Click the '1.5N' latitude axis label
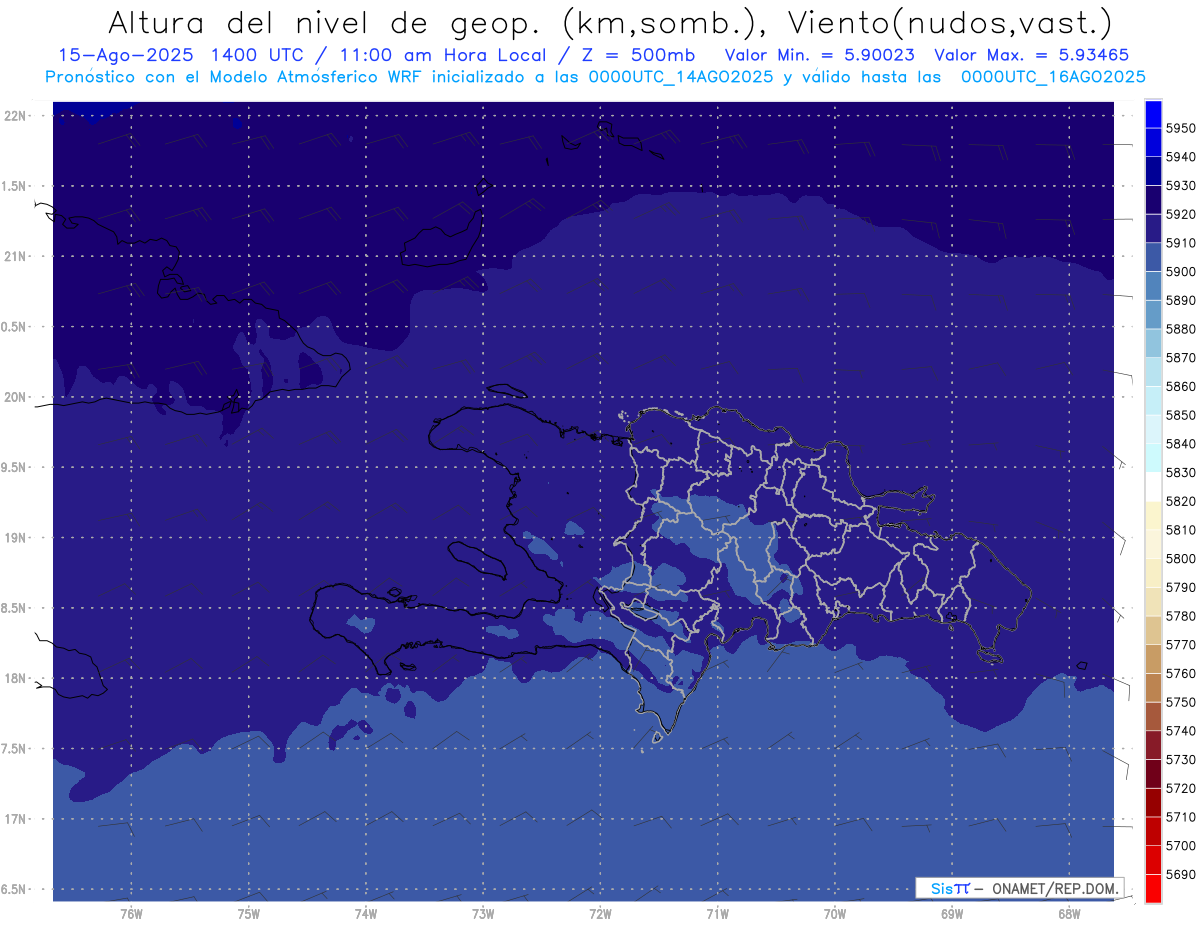This screenshot has width=1200, height=927. tap(14, 186)
